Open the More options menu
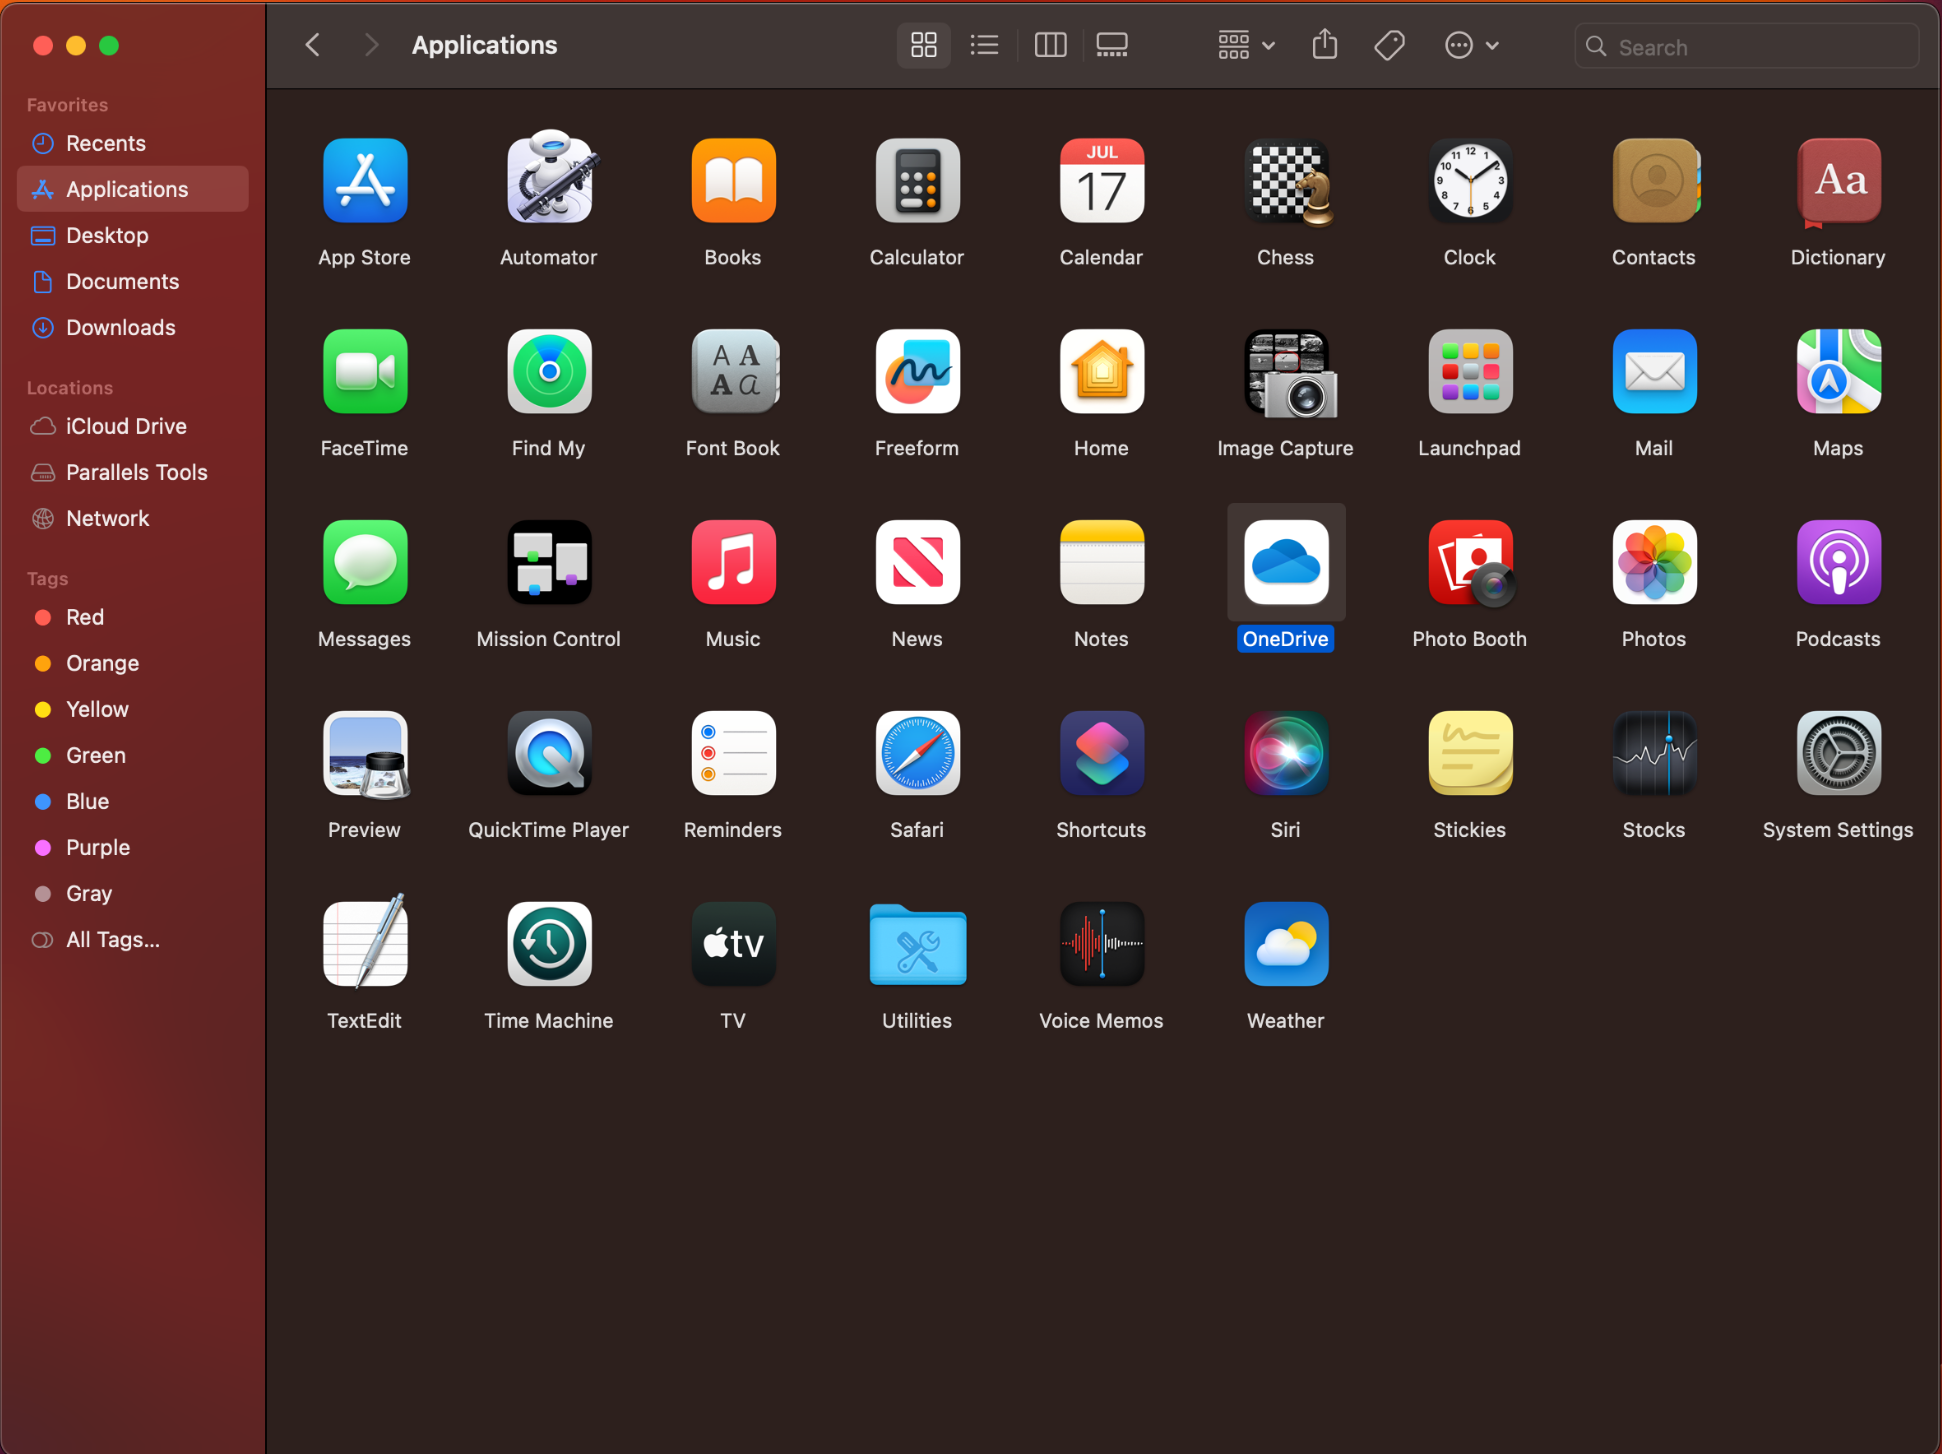The height and width of the screenshot is (1454, 1942). pos(1470,45)
